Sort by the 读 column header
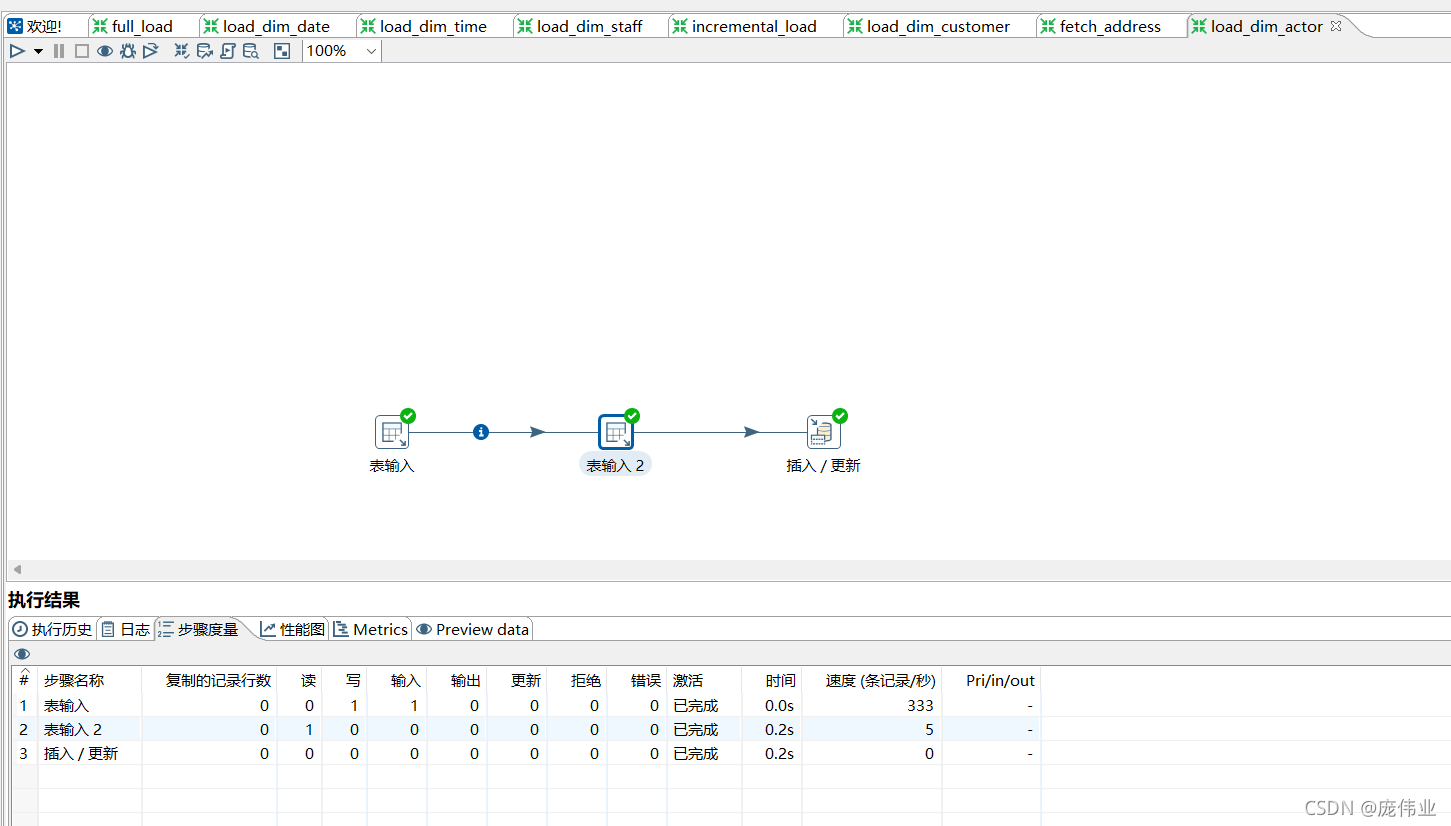This screenshot has height=826, width=1451. click(300, 680)
